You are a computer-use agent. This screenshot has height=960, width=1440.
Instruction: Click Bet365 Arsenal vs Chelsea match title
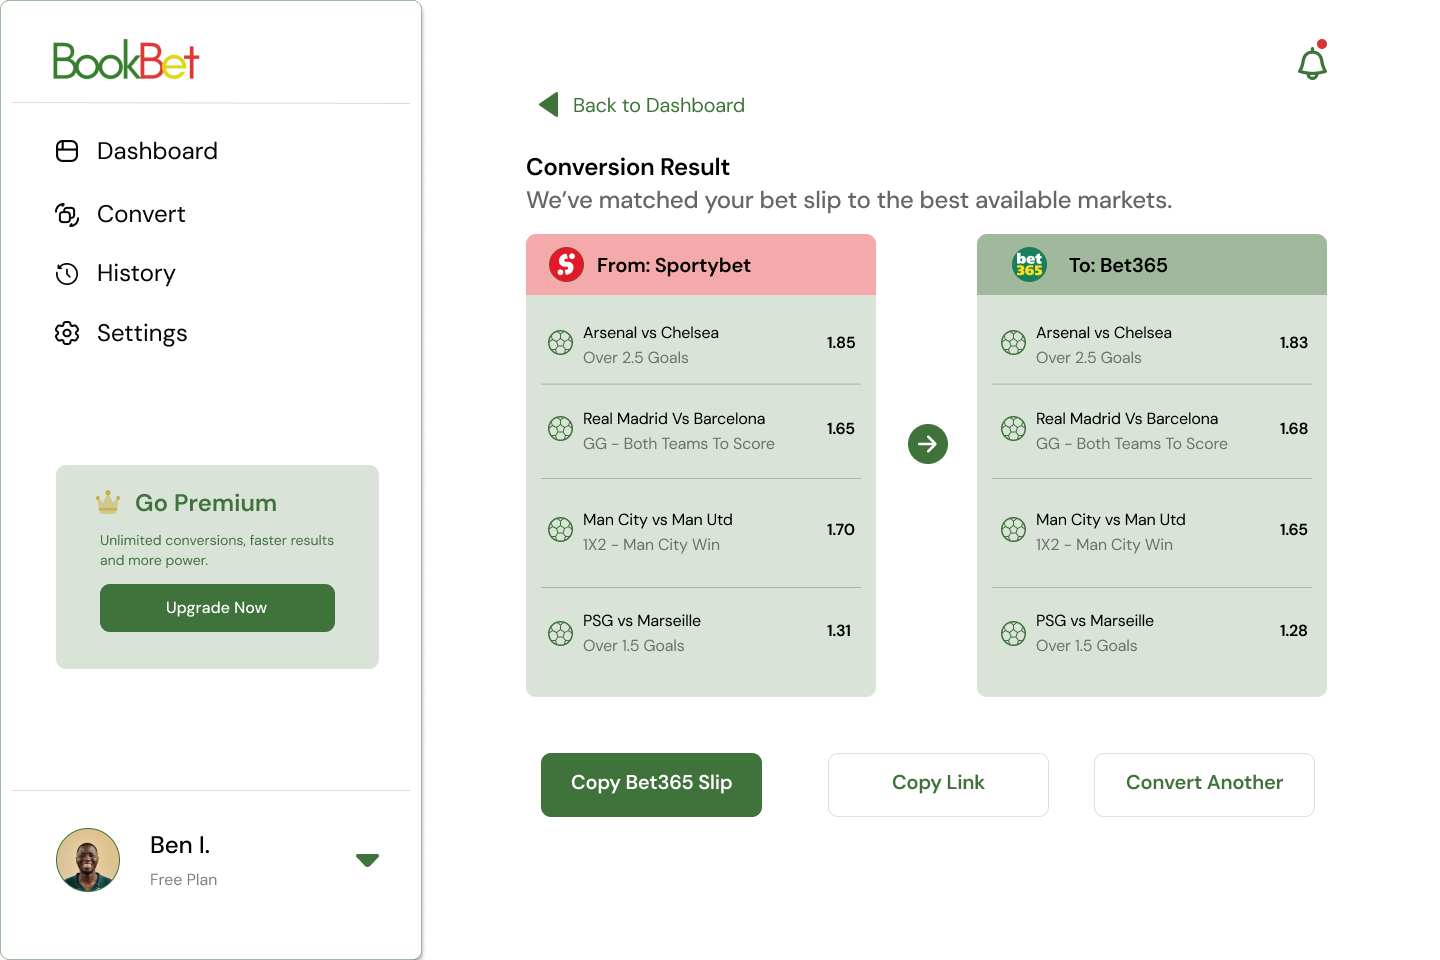point(1104,333)
